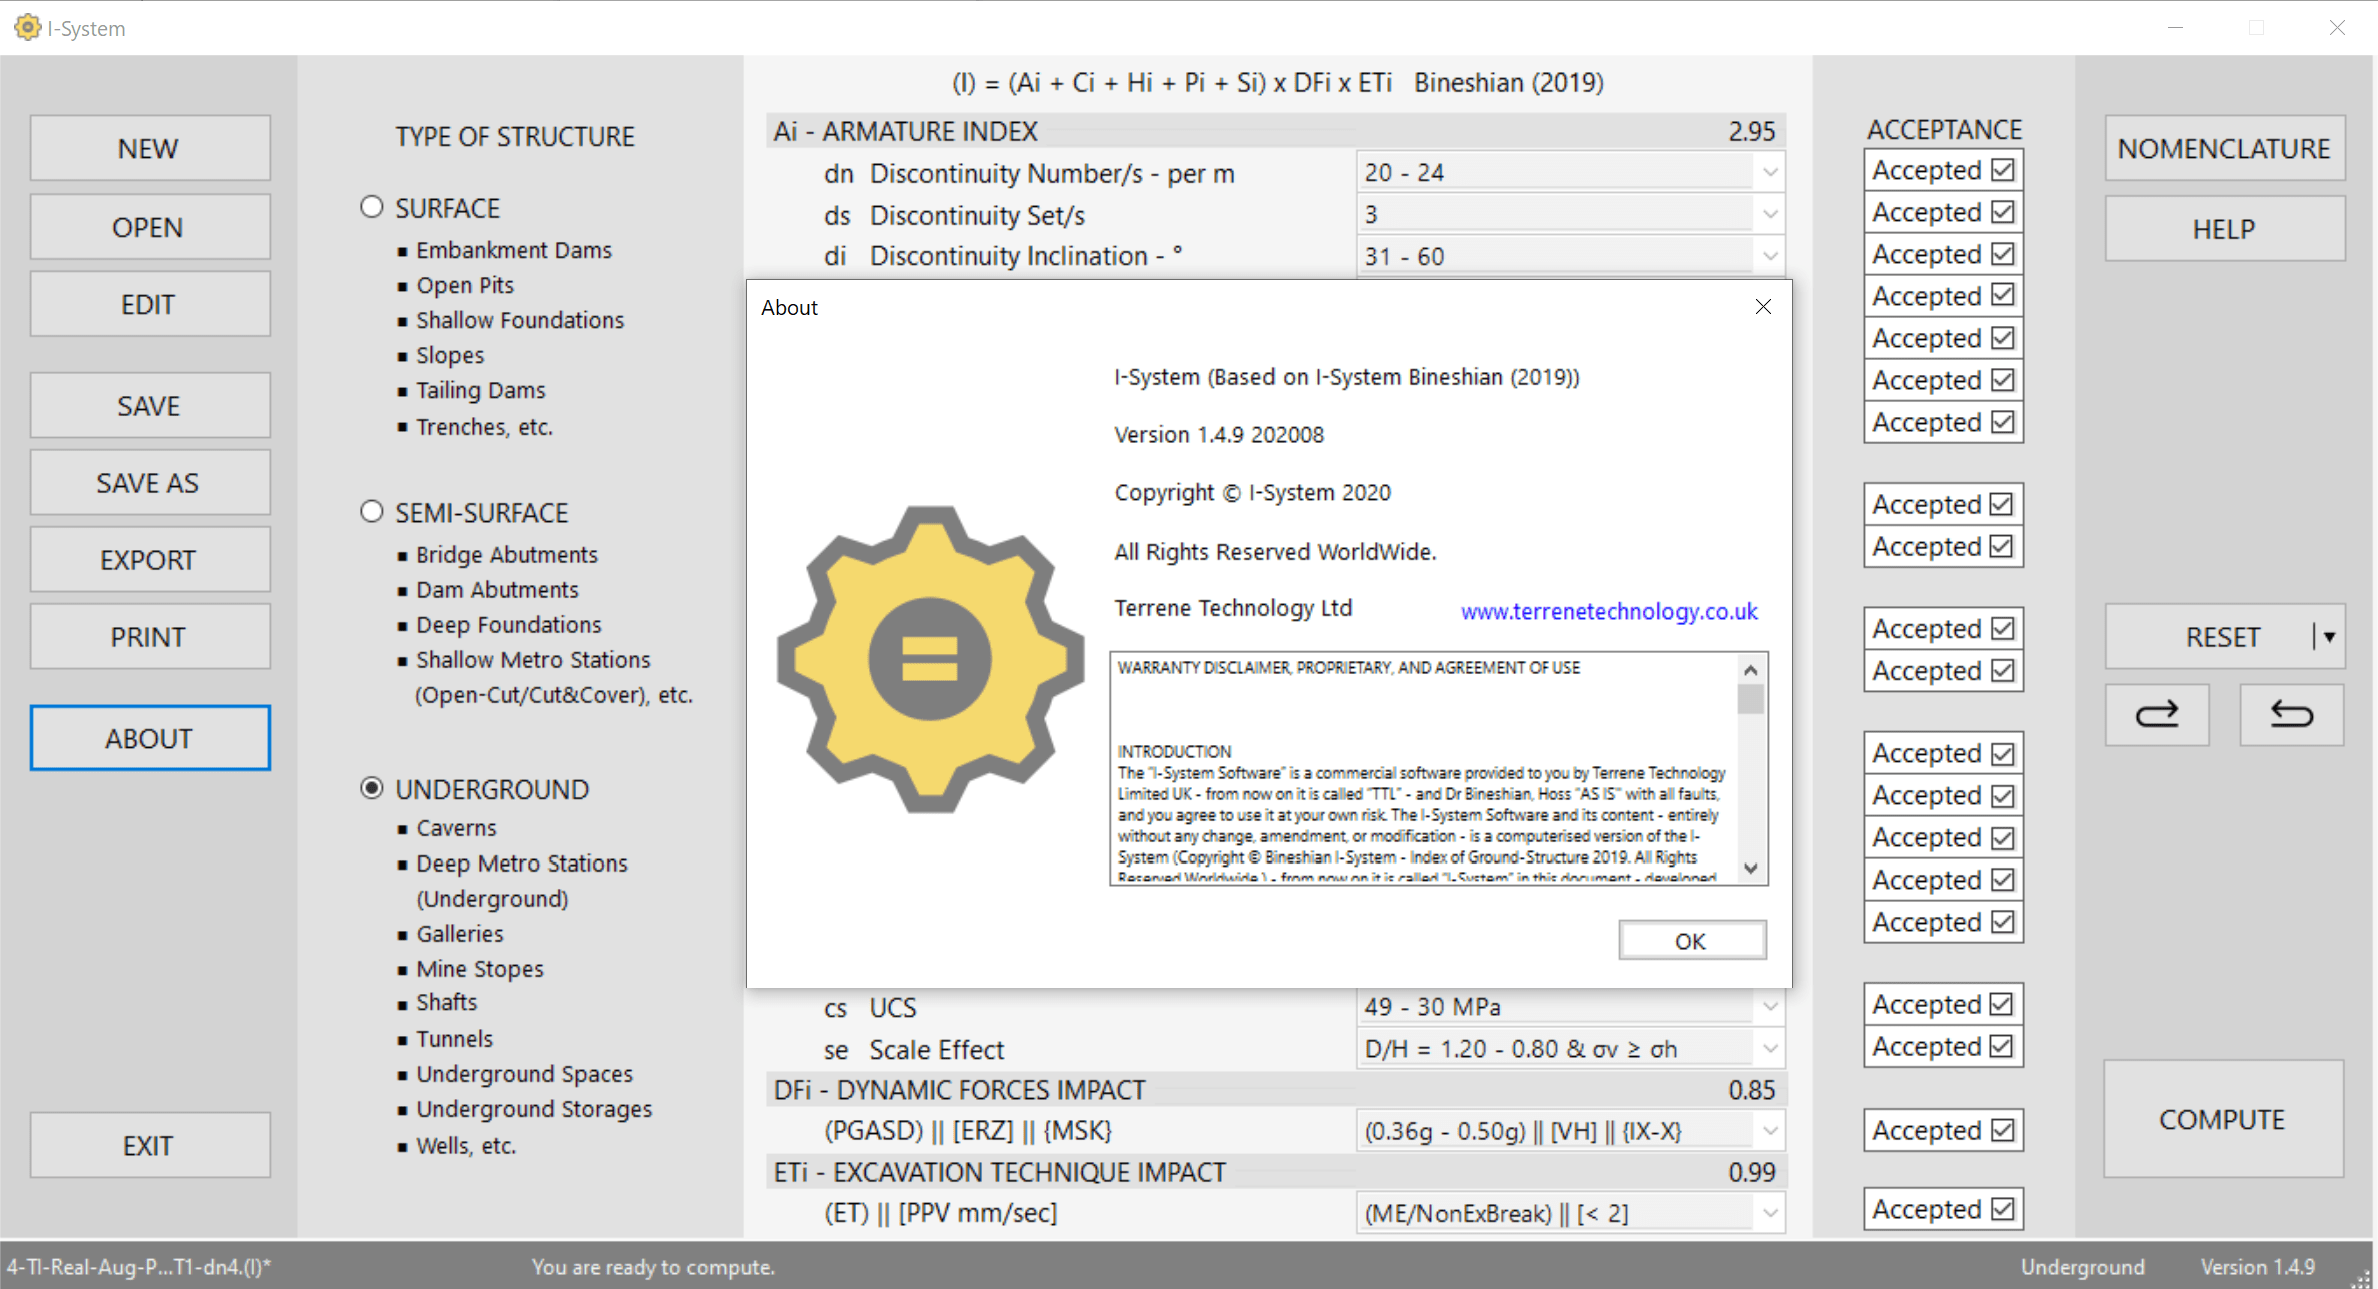
Task: Select the SEMI-SURFACE radio button
Action: coord(372,512)
